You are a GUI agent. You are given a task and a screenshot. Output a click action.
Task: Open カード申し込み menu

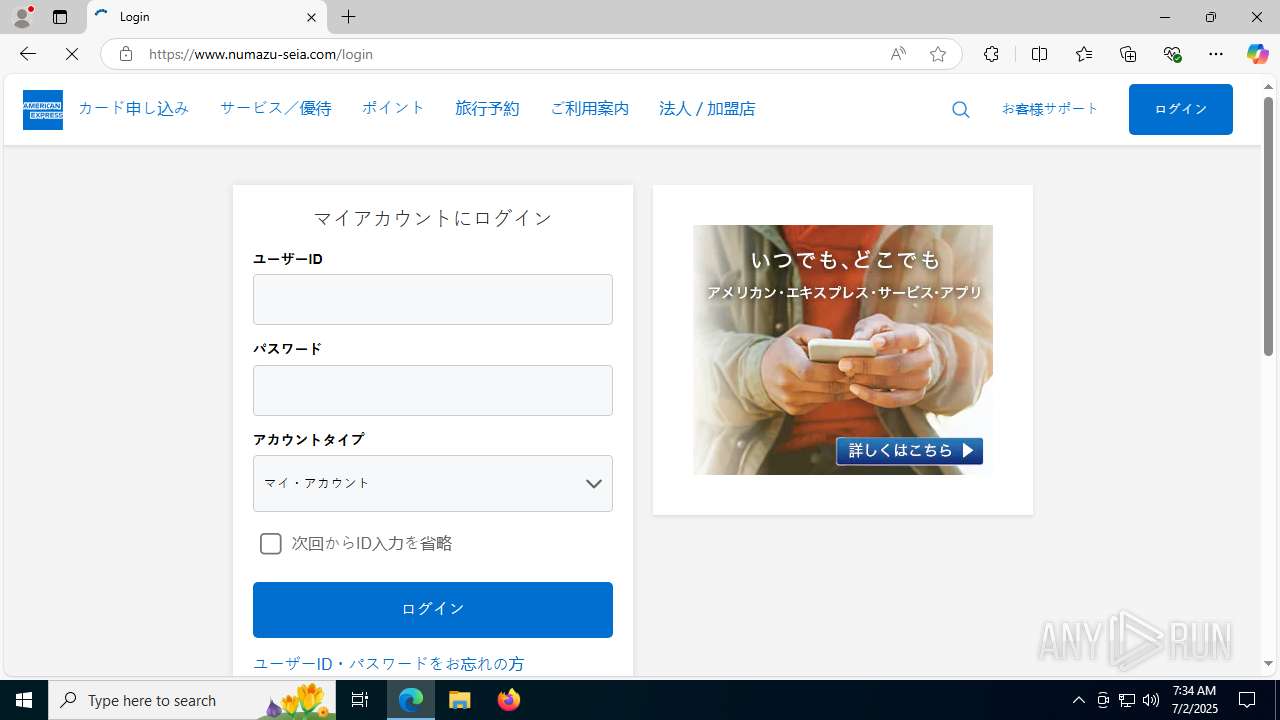pyautogui.click(x=133, y=108)
